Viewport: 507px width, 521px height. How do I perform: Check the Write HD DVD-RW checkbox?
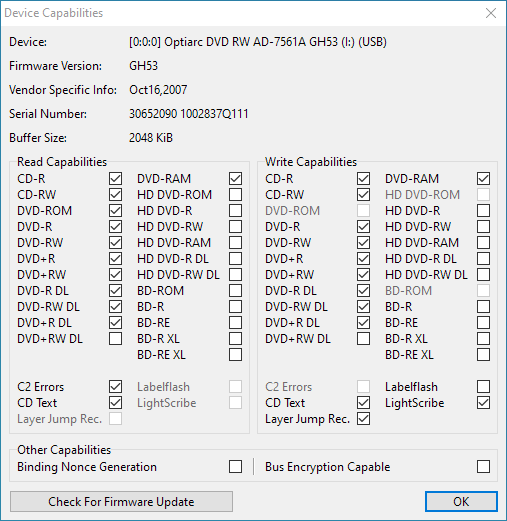[x=483, y=227]
